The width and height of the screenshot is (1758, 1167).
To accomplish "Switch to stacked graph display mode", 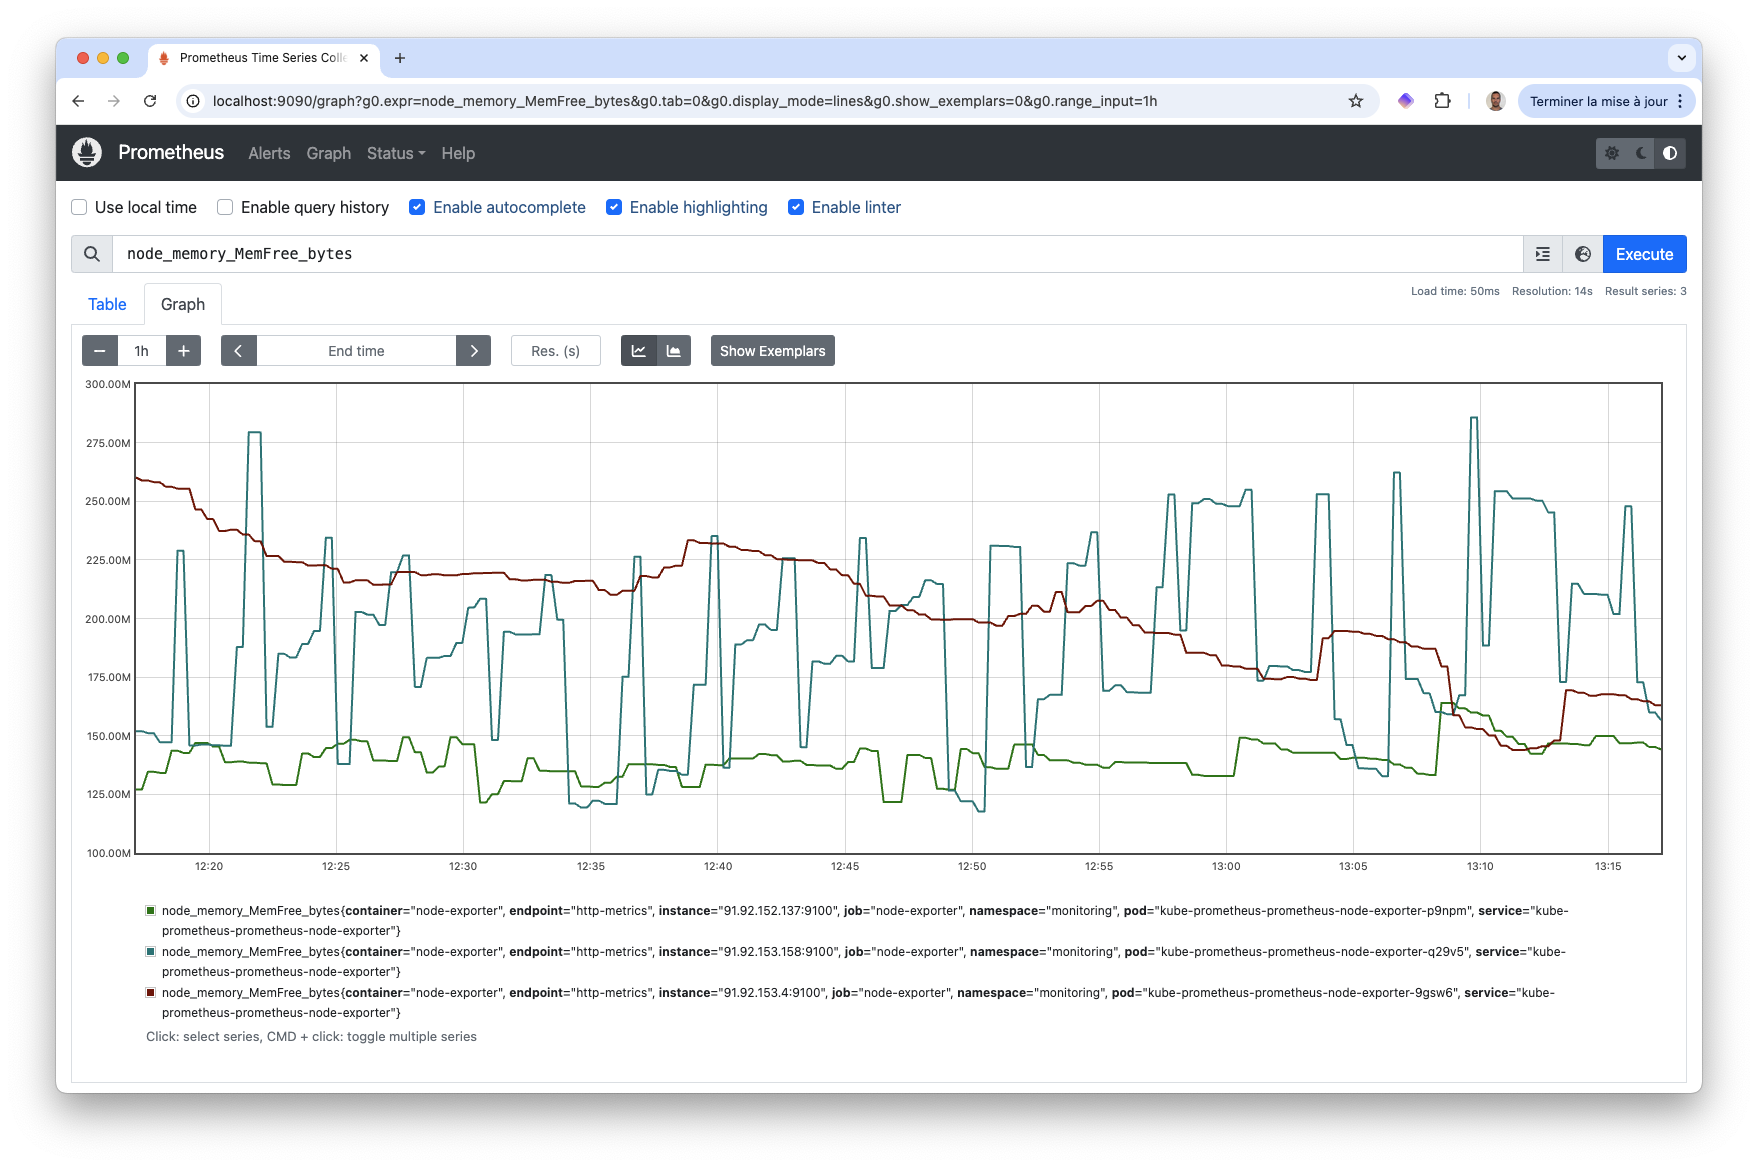I will (674, 351).
